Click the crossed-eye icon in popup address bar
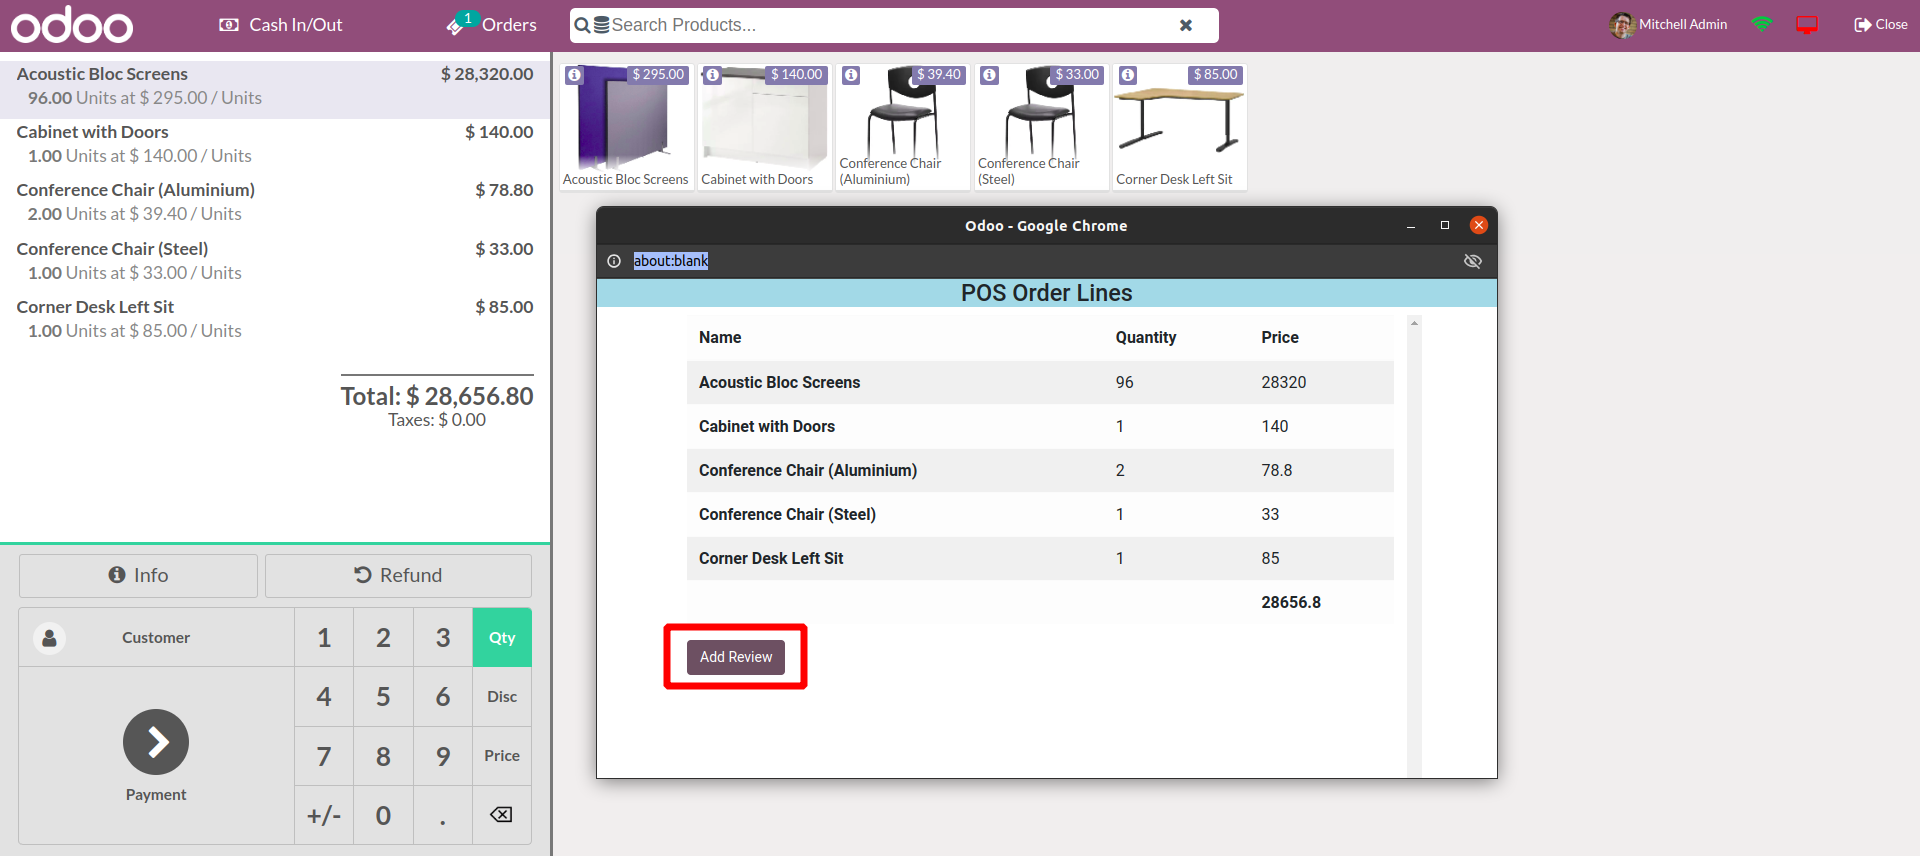 [x=1472, y=261]
